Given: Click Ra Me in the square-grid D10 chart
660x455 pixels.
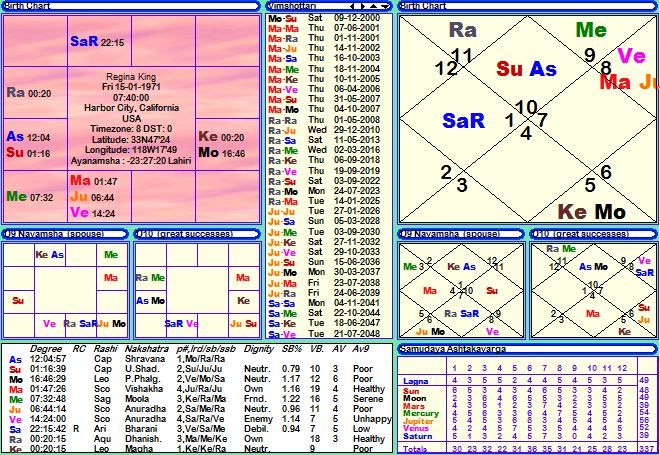Looking at the screenshot, I should click(x=150, y=278).
